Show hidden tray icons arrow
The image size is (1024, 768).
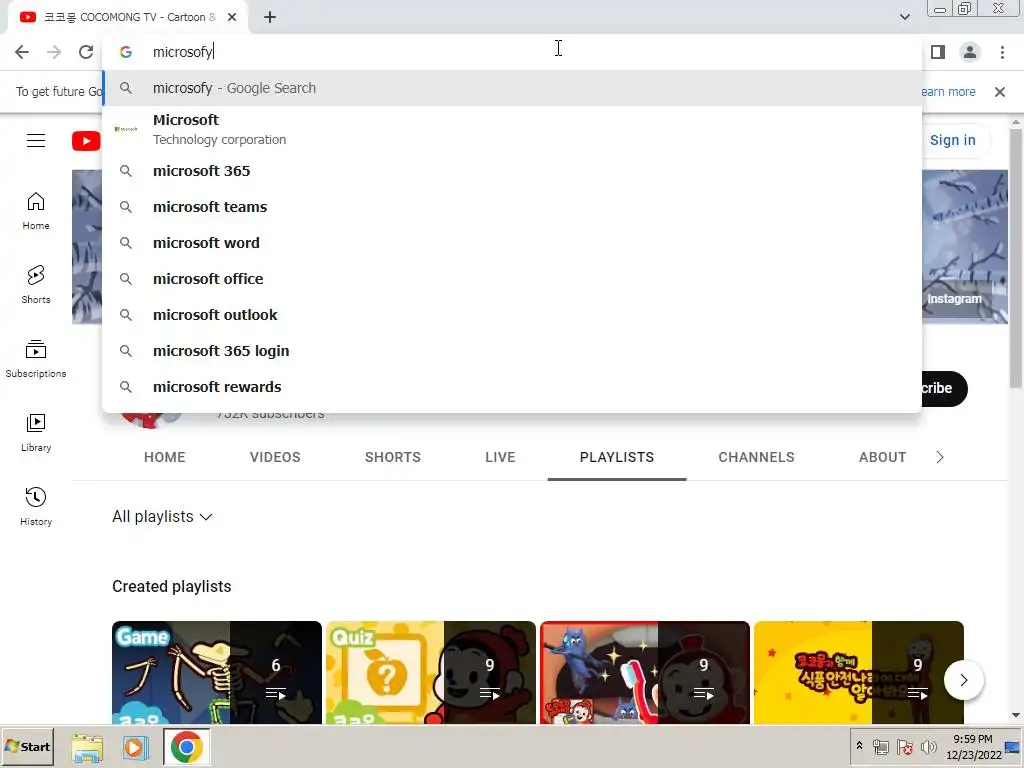[x=859, y=746]
